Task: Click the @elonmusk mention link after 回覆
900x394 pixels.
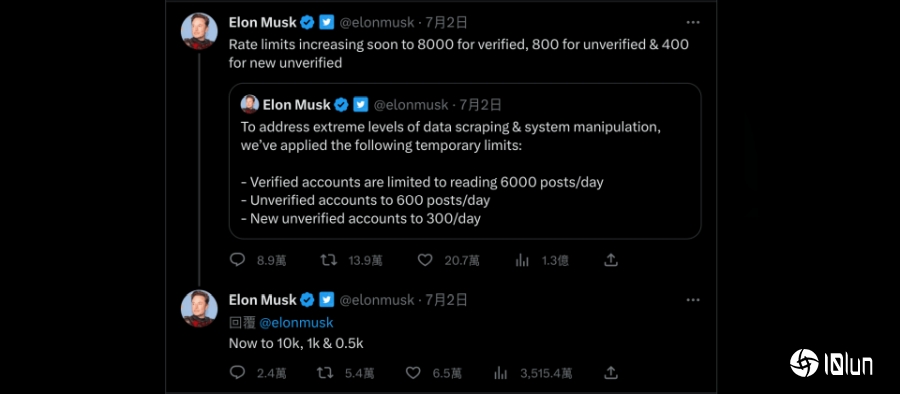Action: [x=296, y=323]
